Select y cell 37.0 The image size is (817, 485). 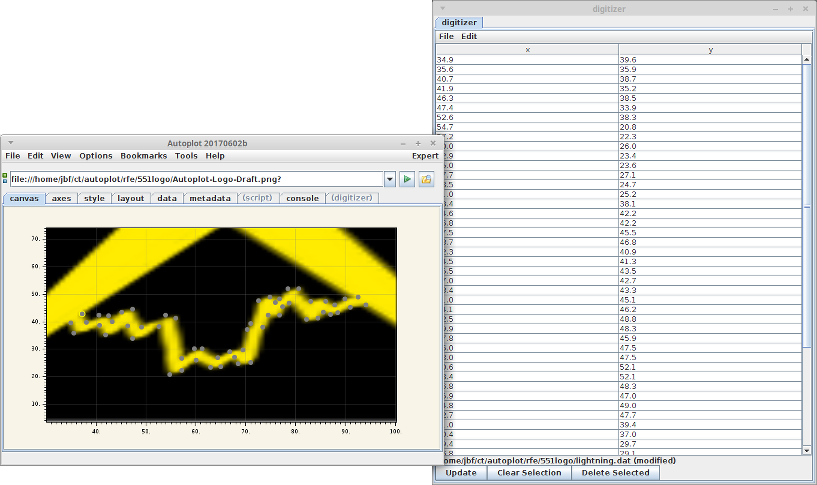(710, 434)
